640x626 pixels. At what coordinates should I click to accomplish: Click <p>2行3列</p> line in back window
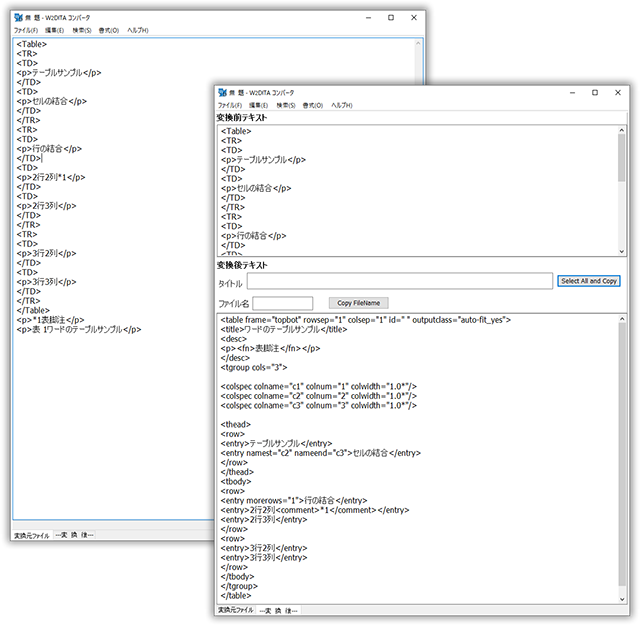[46, 206]
